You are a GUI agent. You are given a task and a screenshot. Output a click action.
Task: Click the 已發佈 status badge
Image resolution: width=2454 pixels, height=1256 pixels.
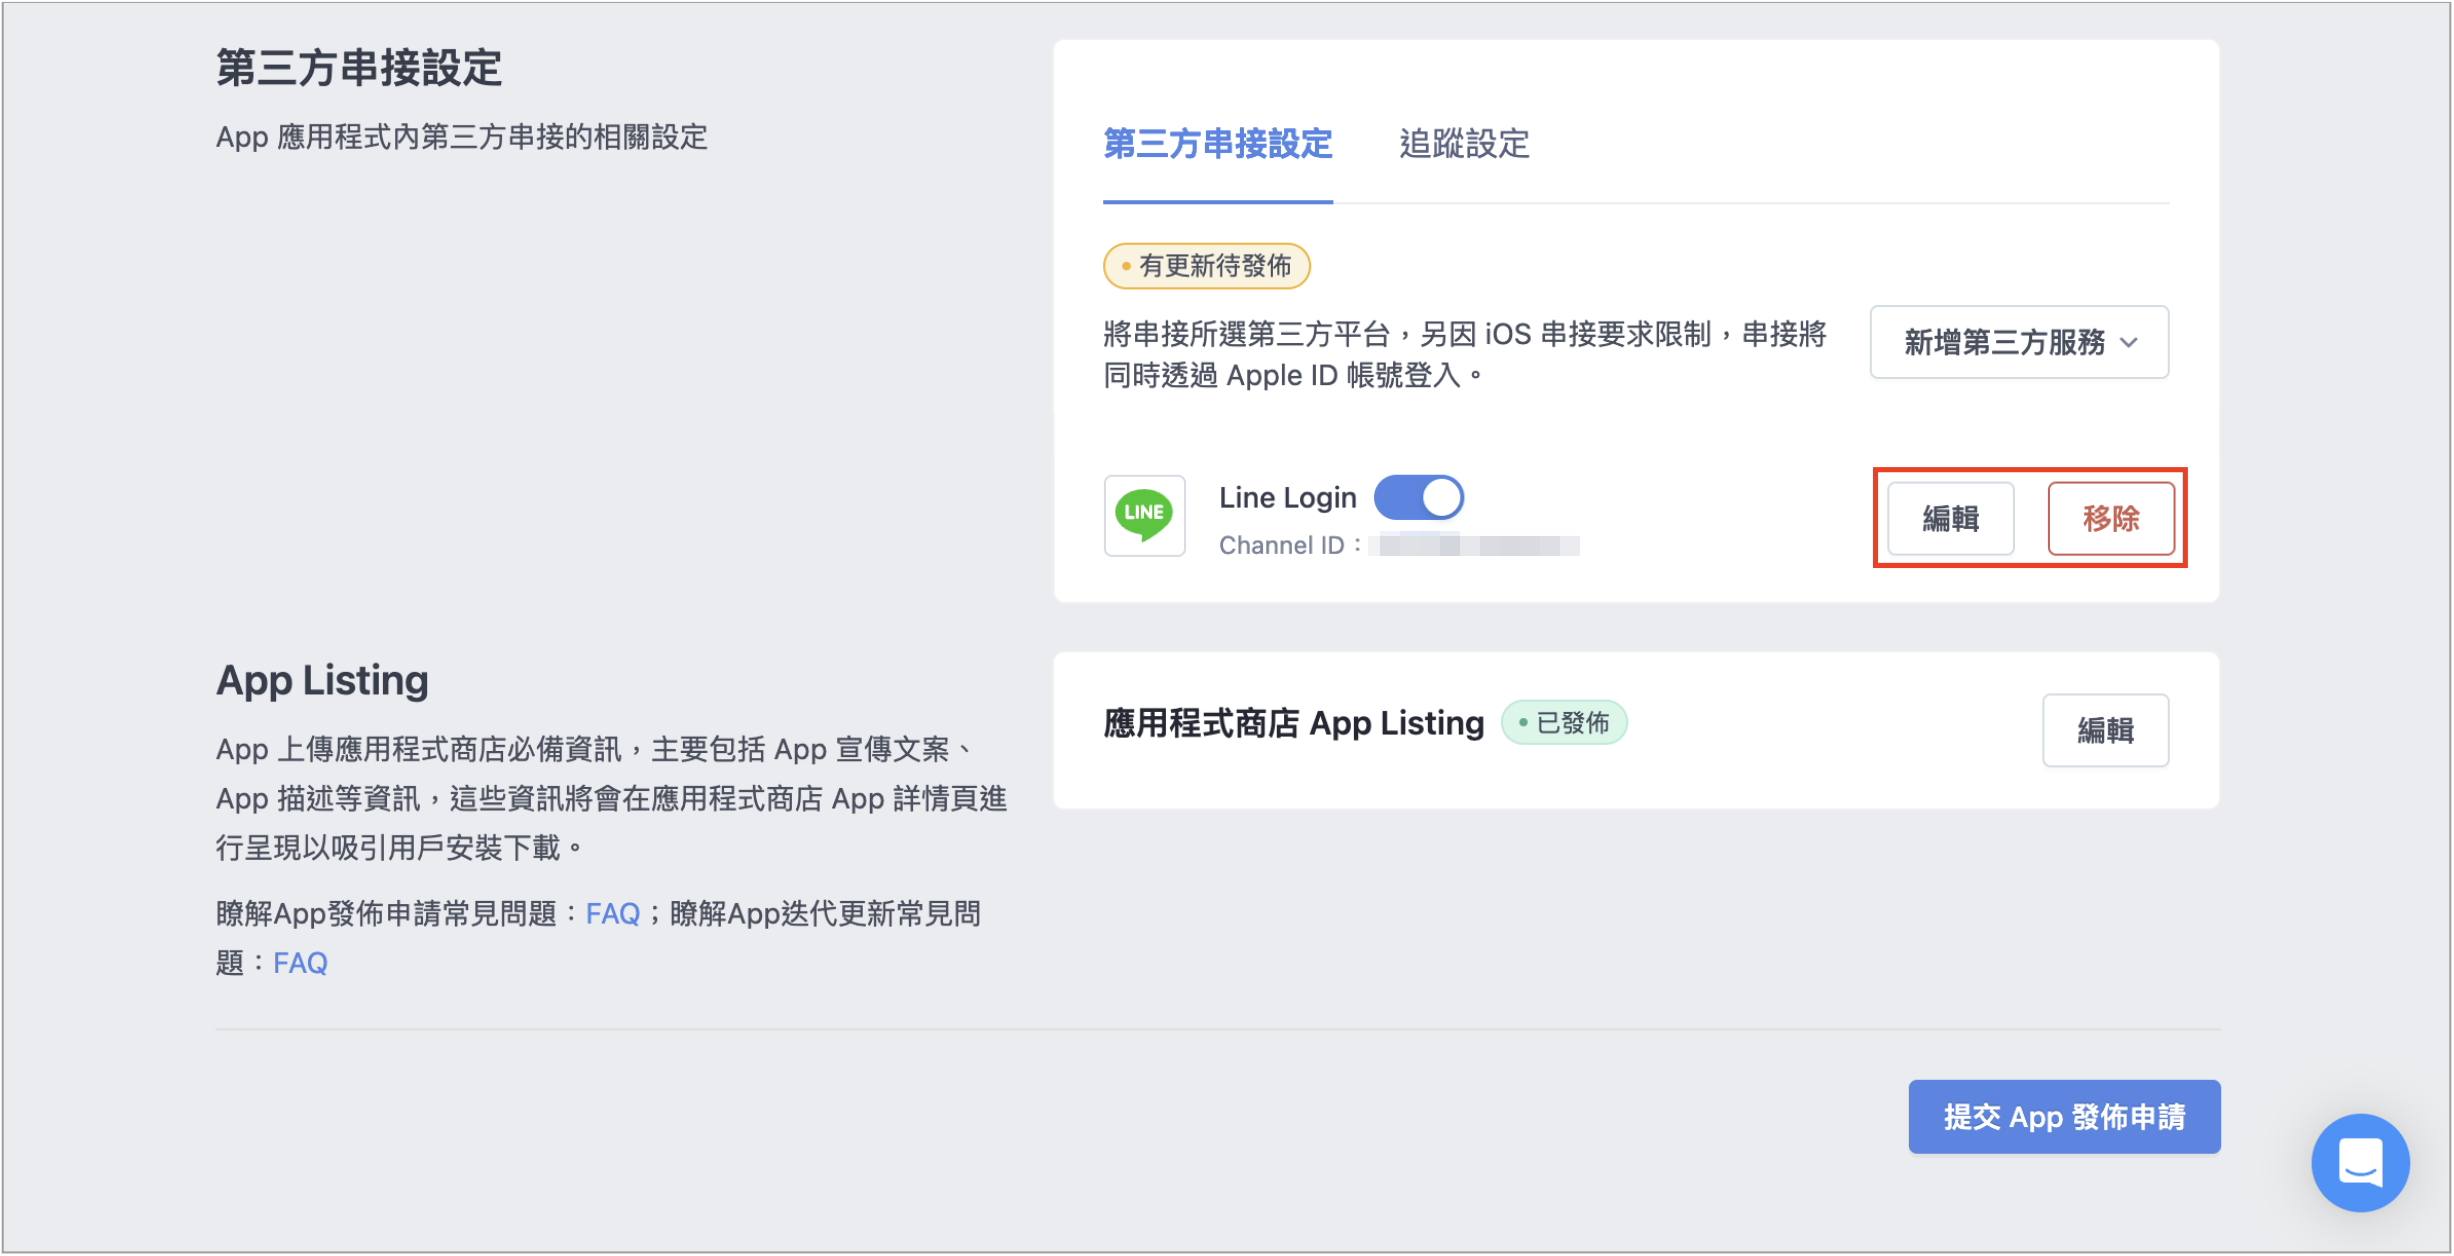point(1564,722)
